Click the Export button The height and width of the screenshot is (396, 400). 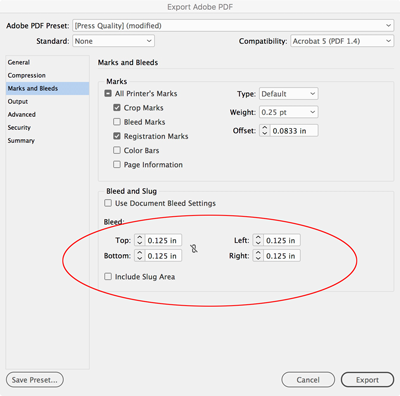[367, 380]
